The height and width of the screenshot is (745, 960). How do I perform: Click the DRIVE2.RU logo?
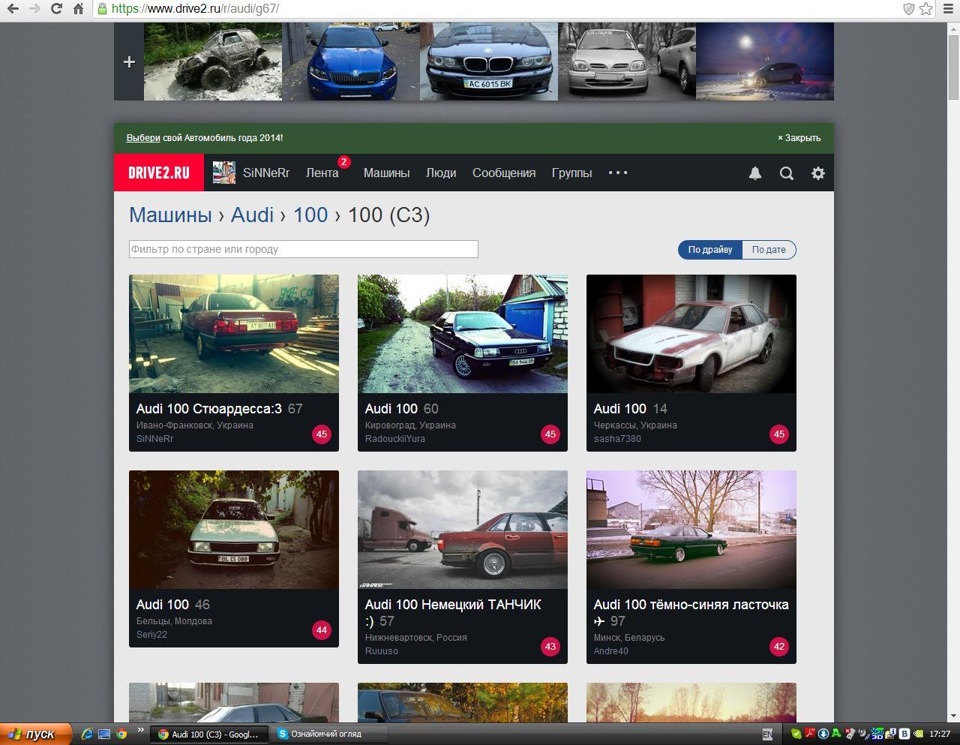[x=159, y=173]
